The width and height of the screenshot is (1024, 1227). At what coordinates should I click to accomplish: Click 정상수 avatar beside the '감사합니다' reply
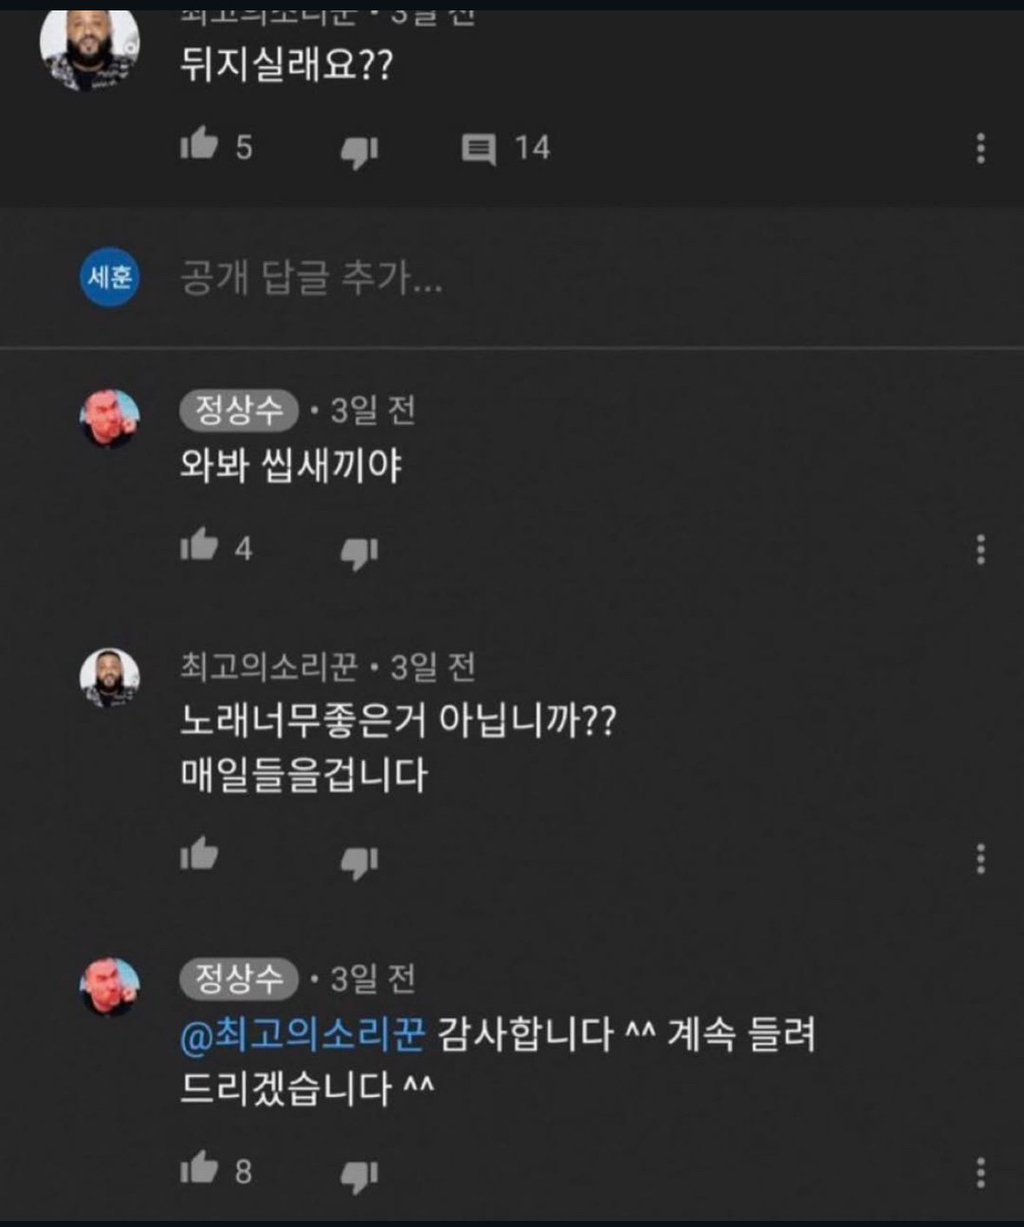tap(110, 986)
